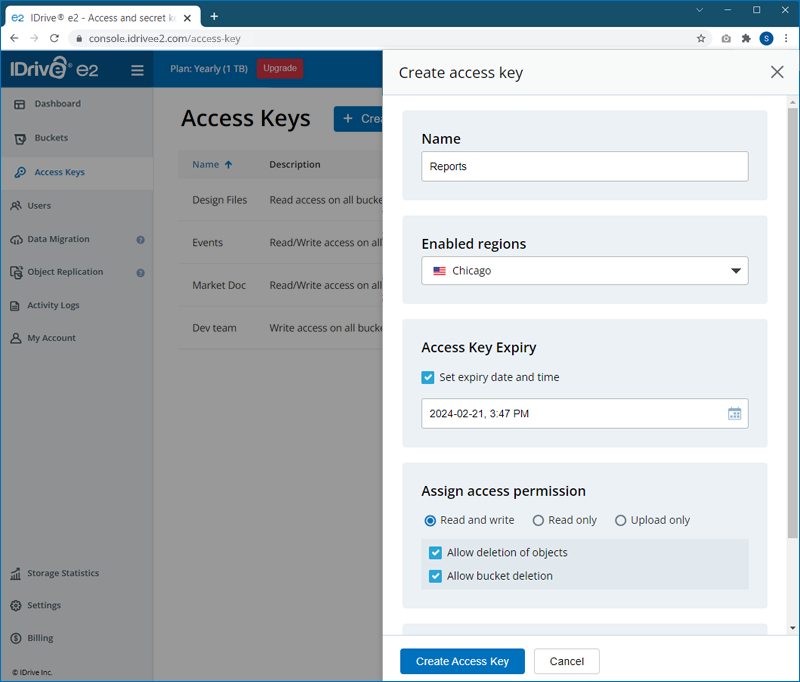Go to Activity Logs section
800x682 pixels.
tap(53, 305)
